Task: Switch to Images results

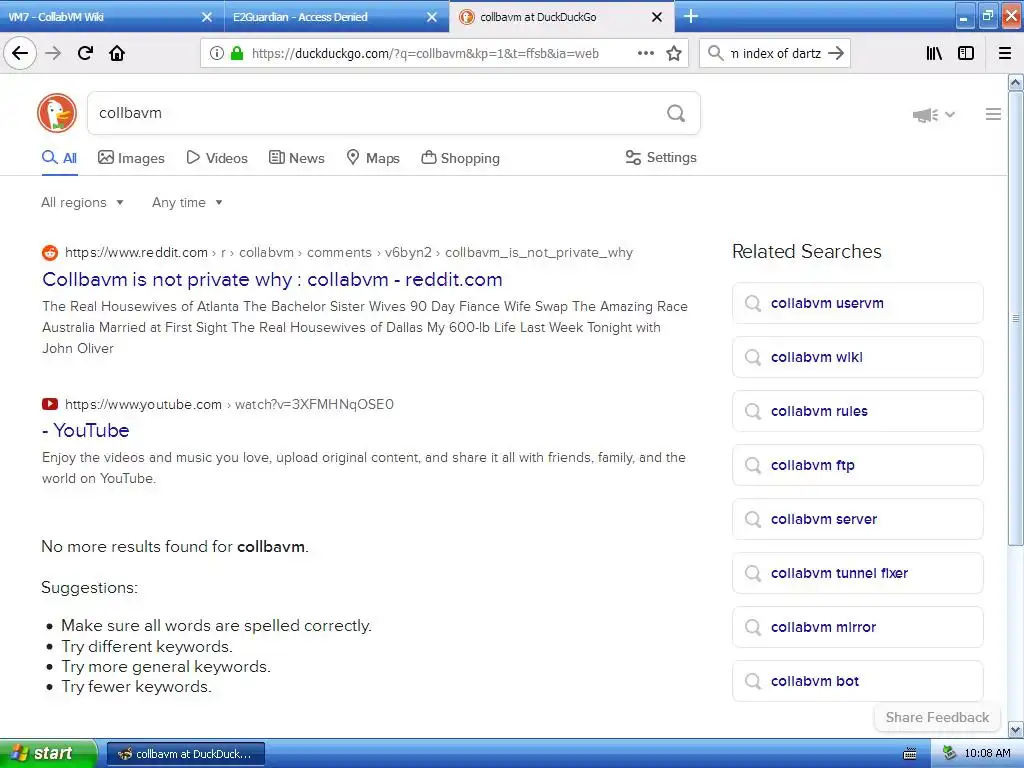Action: point(131,158)
